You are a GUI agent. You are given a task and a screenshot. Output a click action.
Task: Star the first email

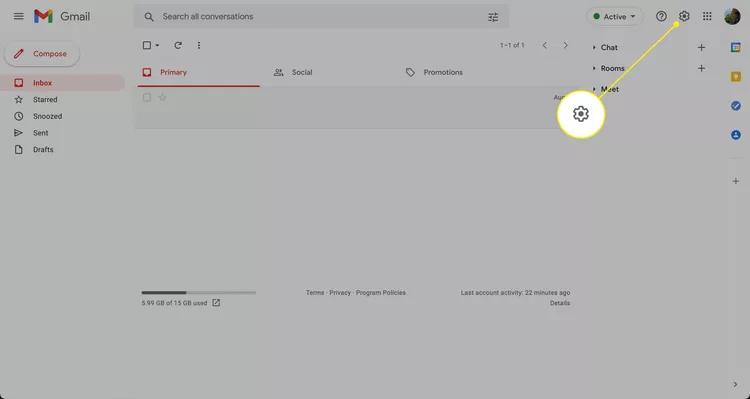(x=163, y=98)
